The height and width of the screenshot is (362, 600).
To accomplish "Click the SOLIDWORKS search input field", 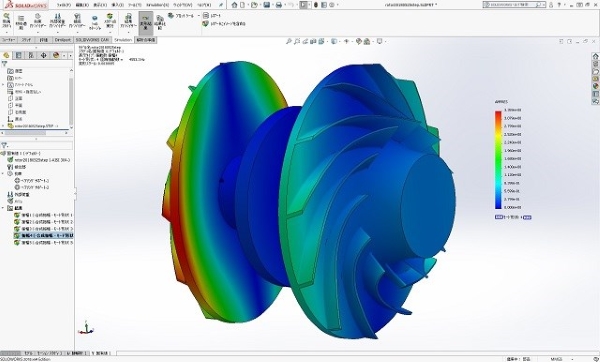I will [x=514, y=5].
